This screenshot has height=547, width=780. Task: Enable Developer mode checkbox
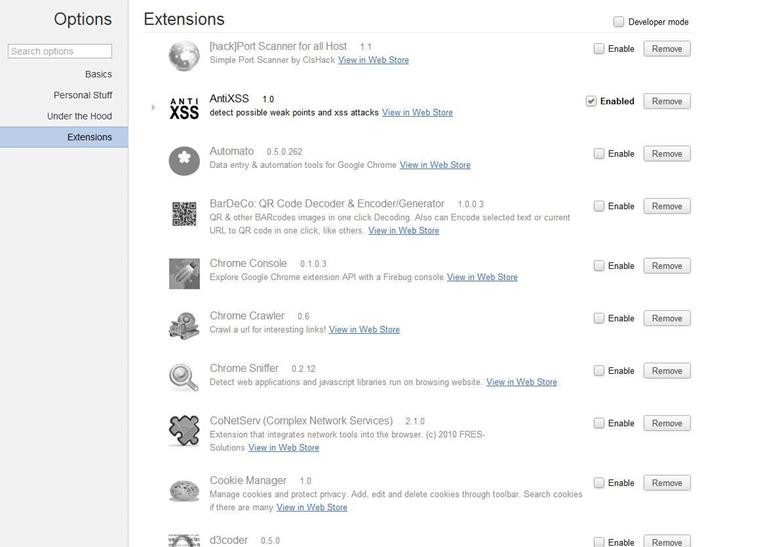(x=619, y=22)
